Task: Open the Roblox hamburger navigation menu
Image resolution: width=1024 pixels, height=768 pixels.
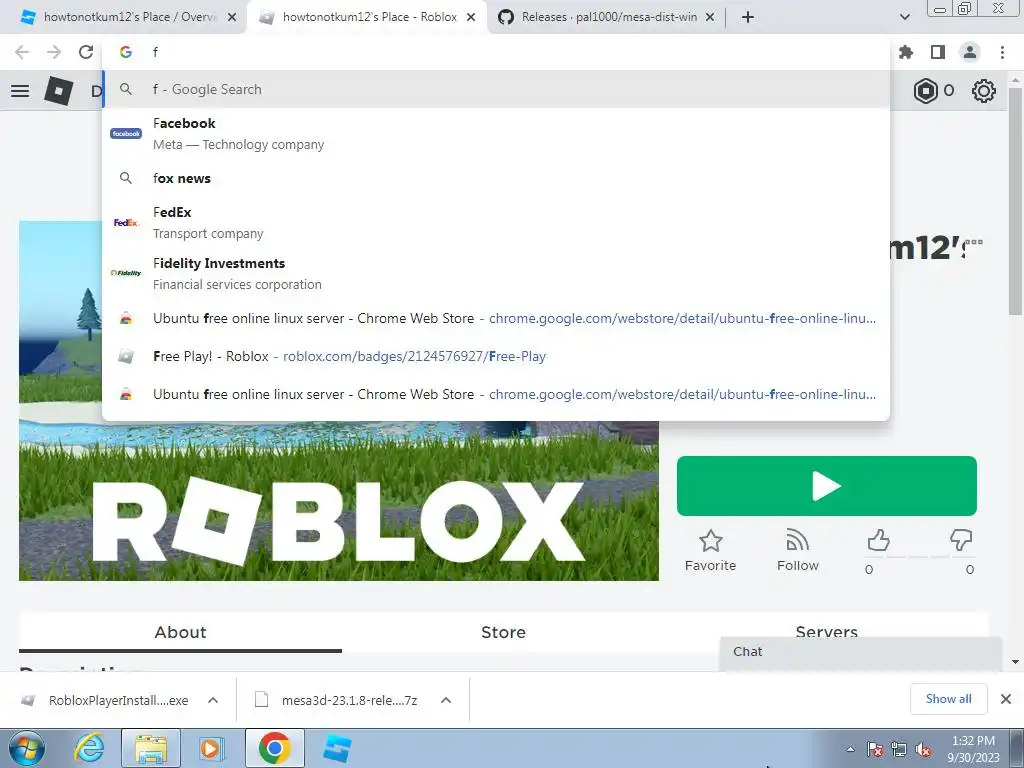Action: click(x=20, y=91)
